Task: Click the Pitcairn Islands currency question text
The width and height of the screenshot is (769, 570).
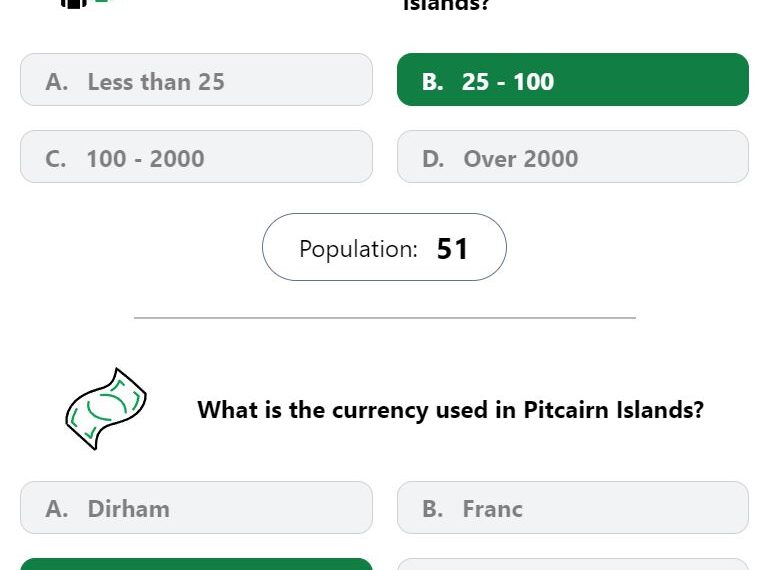Action: (x=450, y=410)
